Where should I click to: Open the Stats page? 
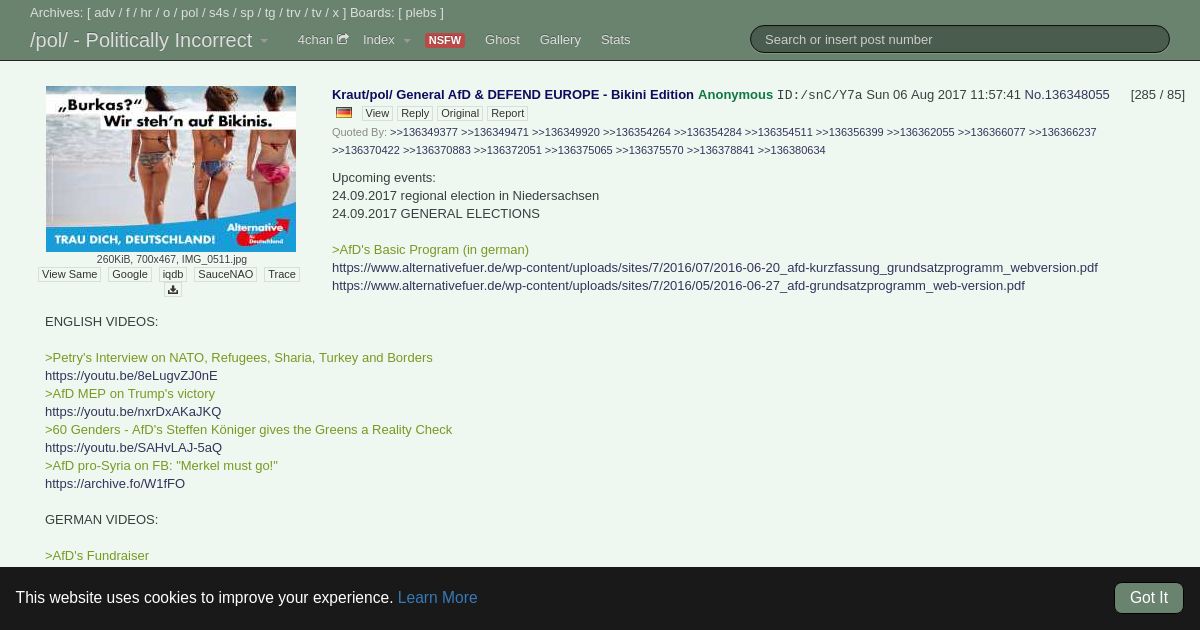615,40
